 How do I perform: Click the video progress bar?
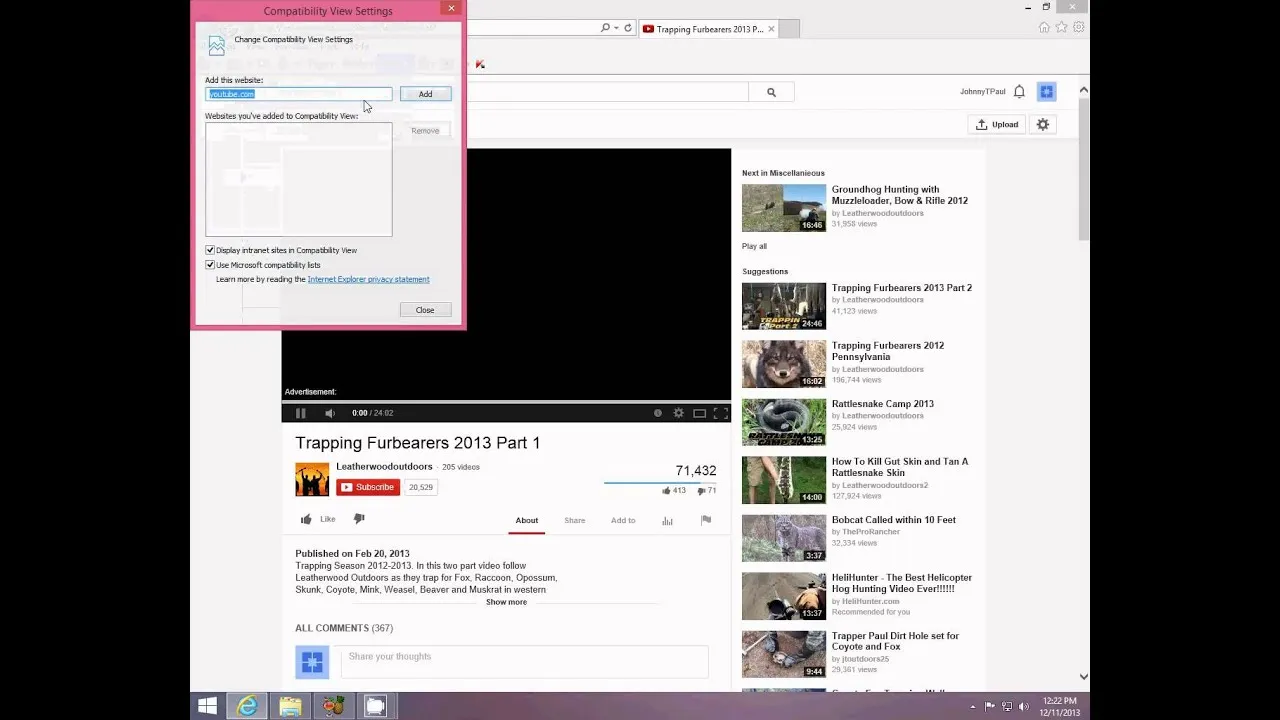coord(506,402)
